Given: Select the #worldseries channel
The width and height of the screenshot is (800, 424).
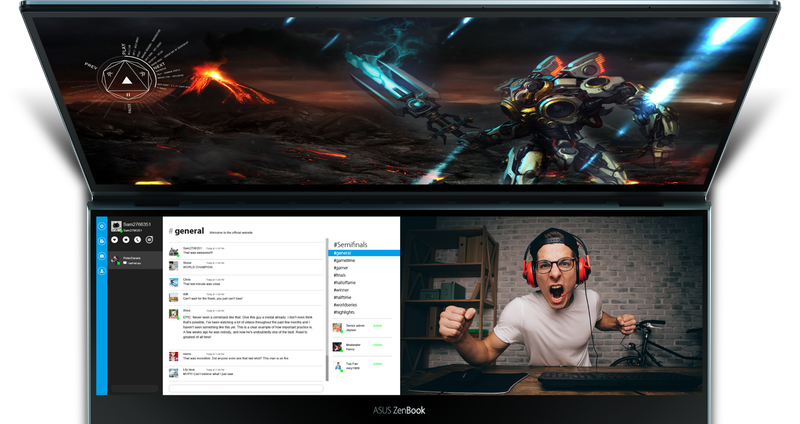Looking at the screenshot, I should click(x=345, y=305).
